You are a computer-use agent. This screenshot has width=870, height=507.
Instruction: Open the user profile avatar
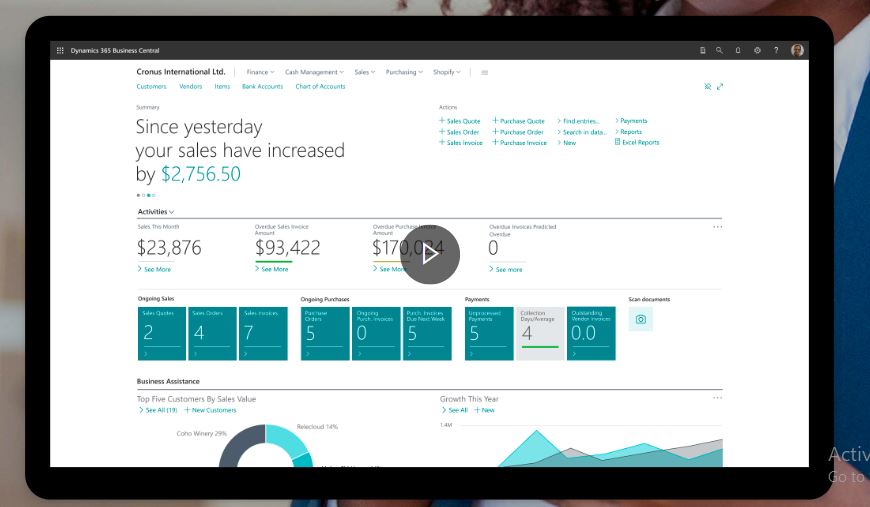click(x=797, y=50)
